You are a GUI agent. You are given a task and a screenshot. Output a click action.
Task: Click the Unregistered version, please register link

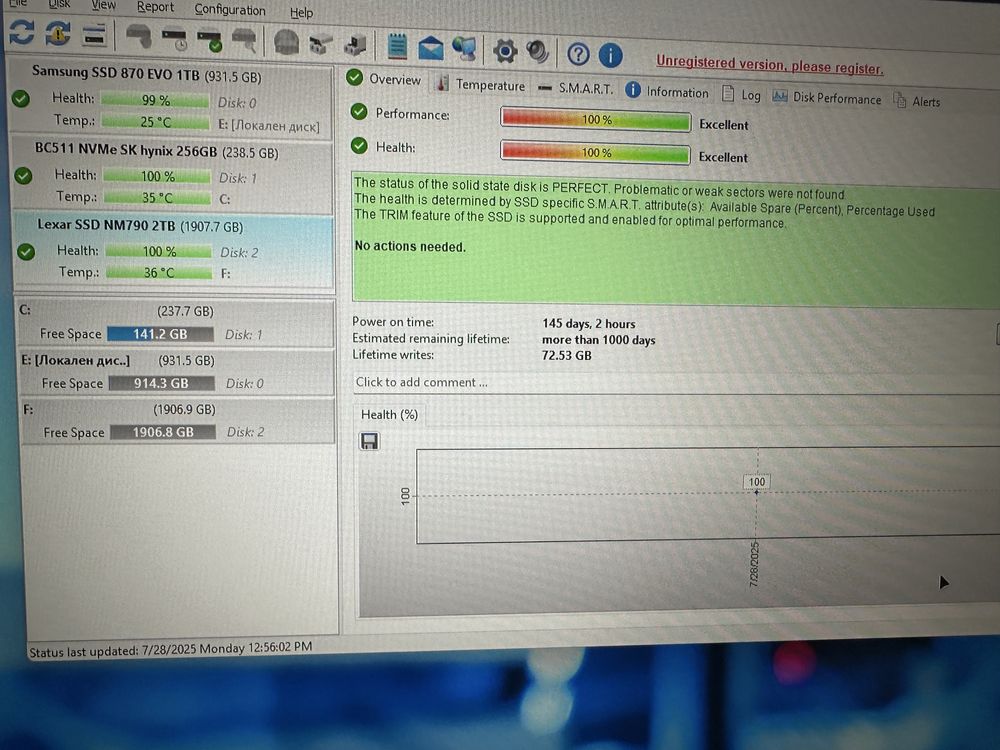click(770, 64)
